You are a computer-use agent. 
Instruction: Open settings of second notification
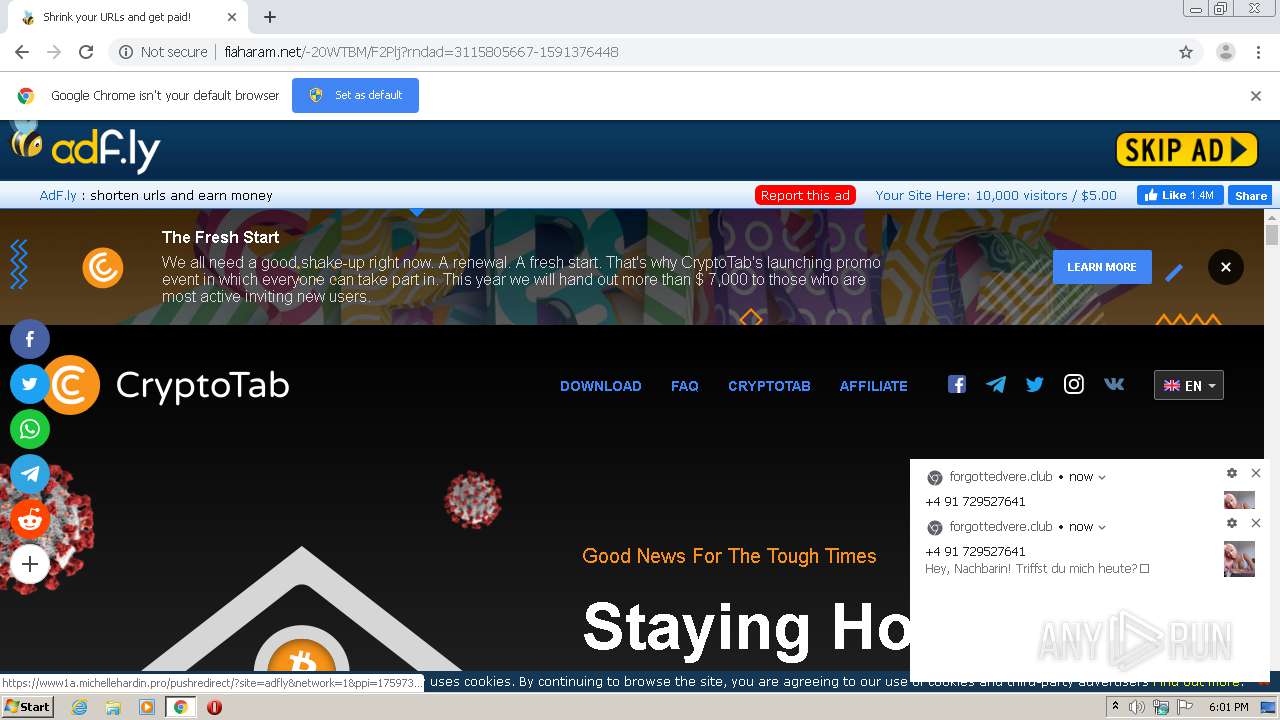(x=1232, y=523)
